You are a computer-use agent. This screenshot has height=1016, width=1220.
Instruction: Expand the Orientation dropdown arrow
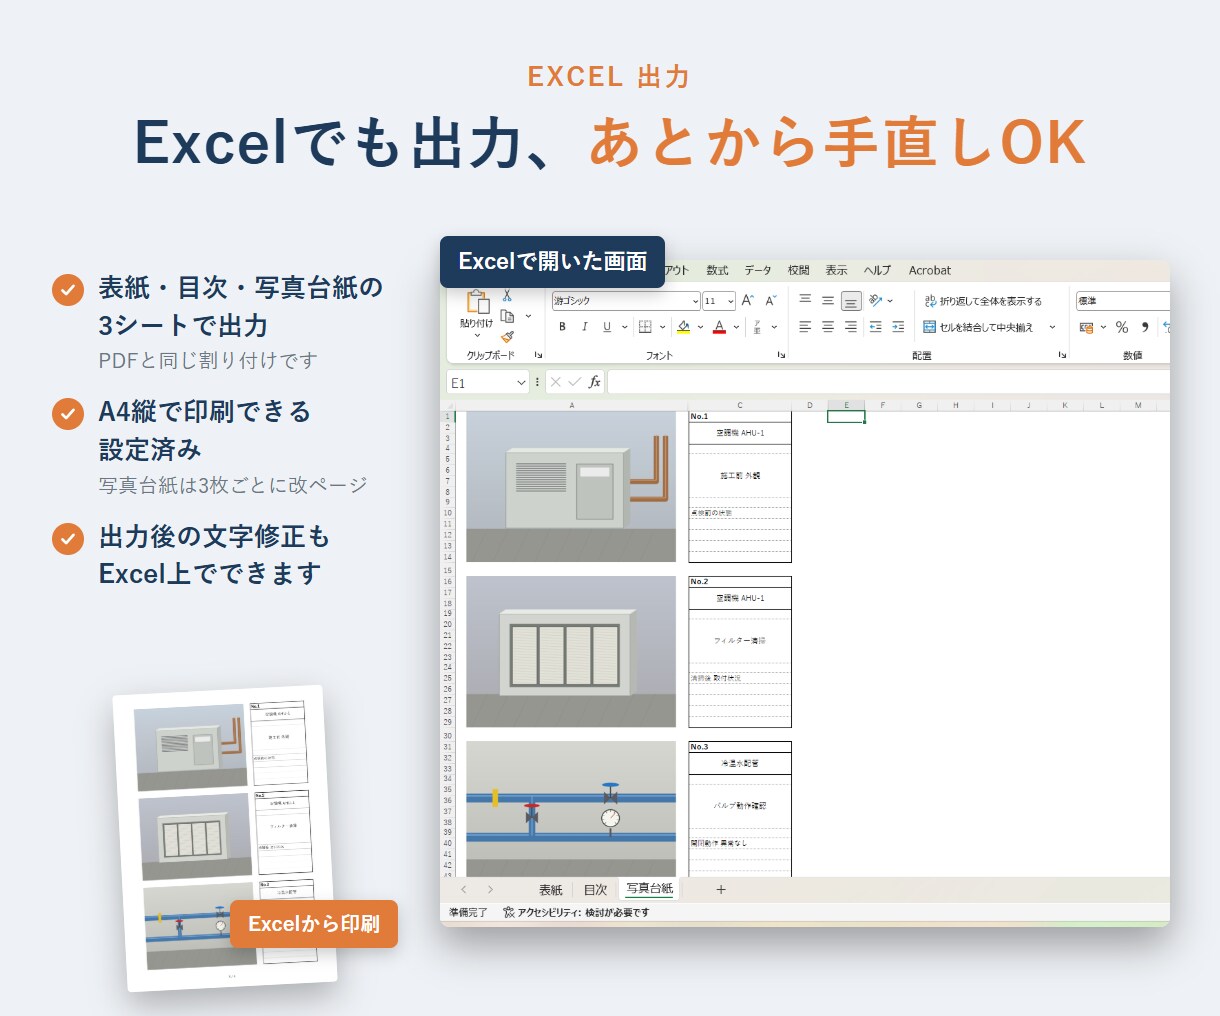[x=890, y=300]
